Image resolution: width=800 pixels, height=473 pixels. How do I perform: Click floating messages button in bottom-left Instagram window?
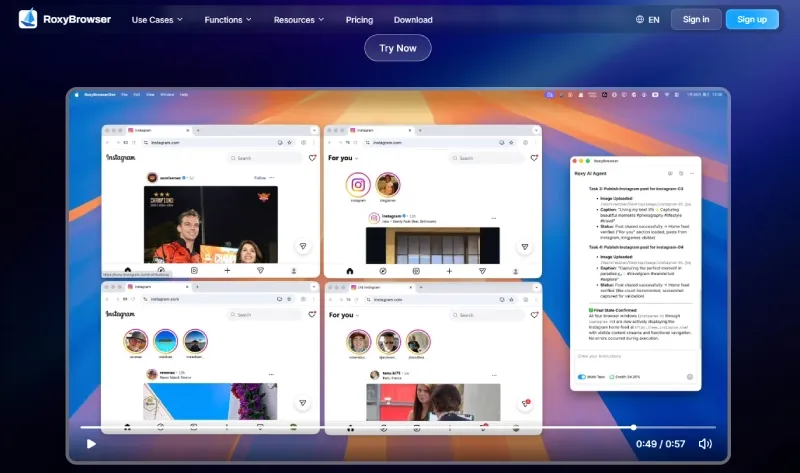(x=303, y=403)
